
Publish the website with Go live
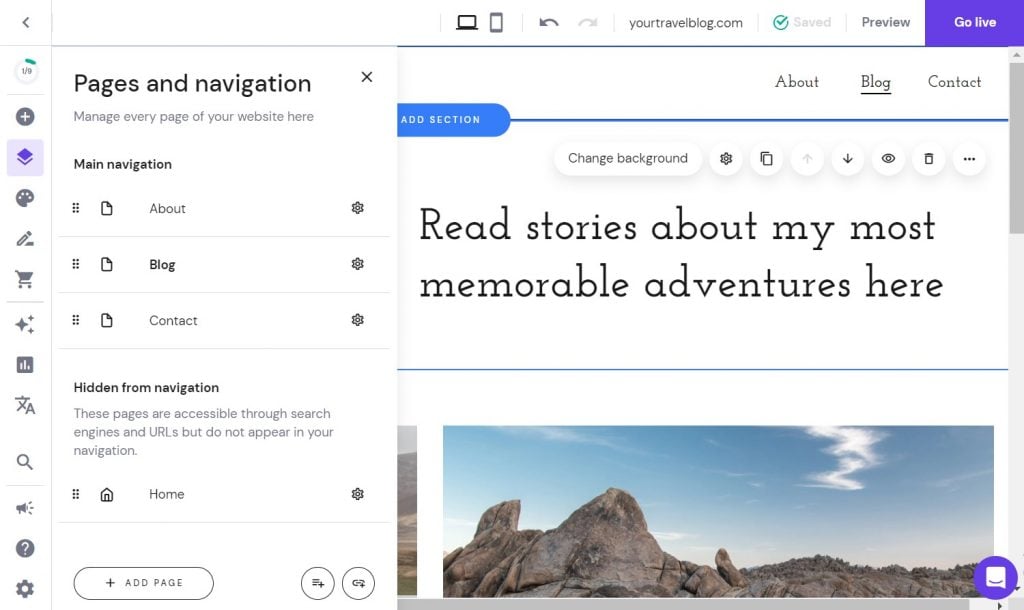click(x=973, y=21)
